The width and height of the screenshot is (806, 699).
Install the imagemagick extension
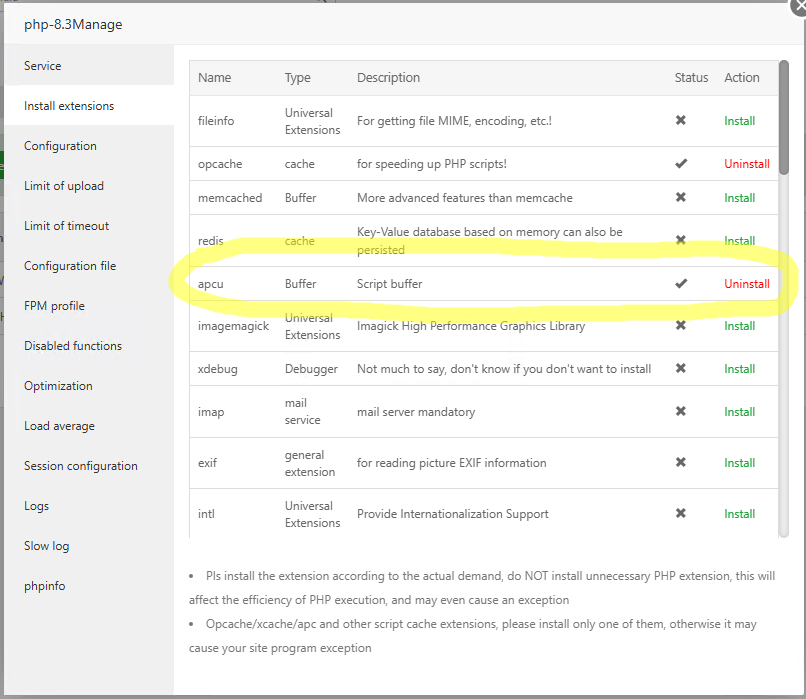pos(739,326)
